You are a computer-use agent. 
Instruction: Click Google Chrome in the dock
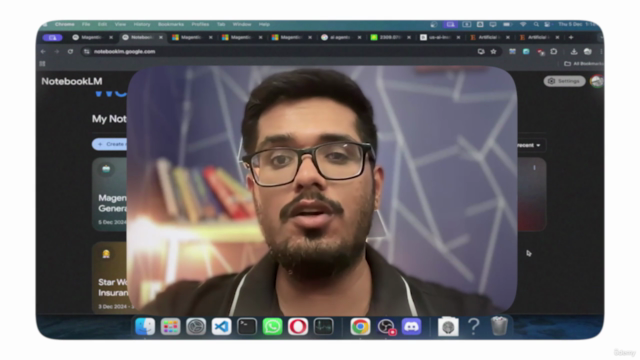(360, 327)
